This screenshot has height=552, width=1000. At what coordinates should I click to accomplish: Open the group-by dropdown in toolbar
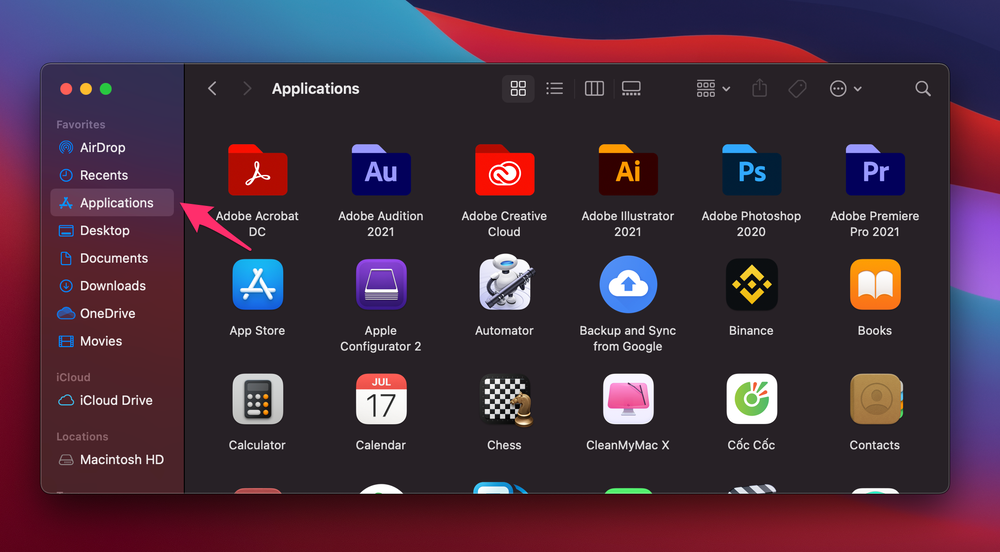(x=713, y=89)
